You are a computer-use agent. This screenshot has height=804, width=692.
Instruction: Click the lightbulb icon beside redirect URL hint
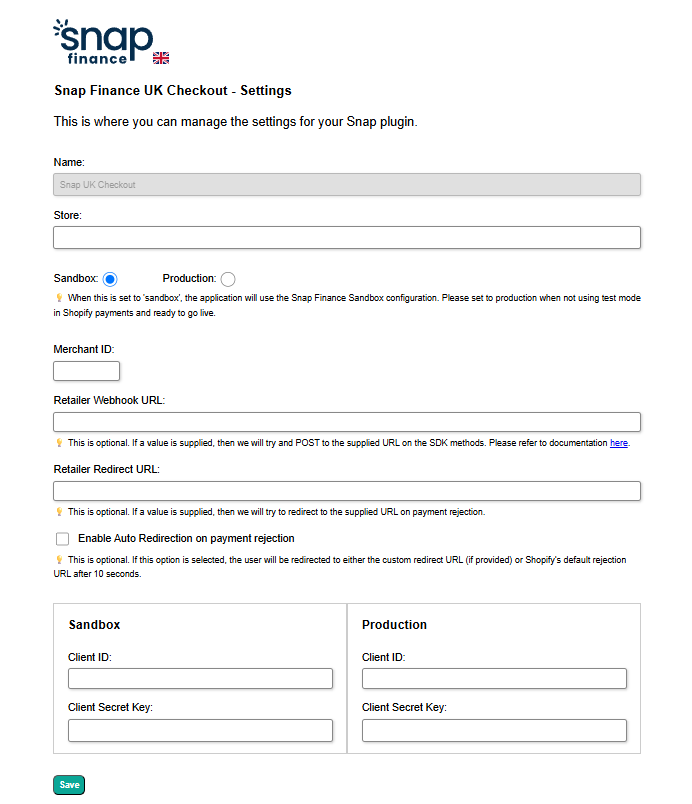[x=59, y=511]
